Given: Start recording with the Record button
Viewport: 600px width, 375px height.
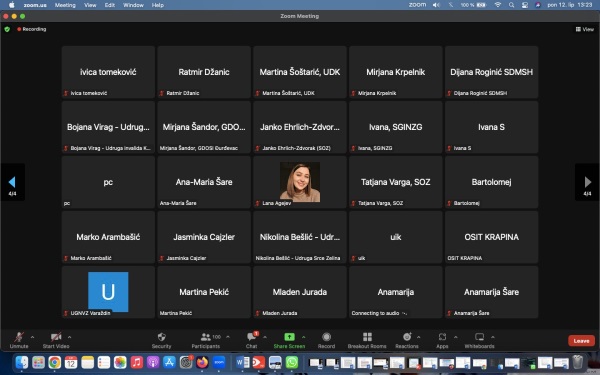Looking at the screenshot, I should [x=326, y=340].
